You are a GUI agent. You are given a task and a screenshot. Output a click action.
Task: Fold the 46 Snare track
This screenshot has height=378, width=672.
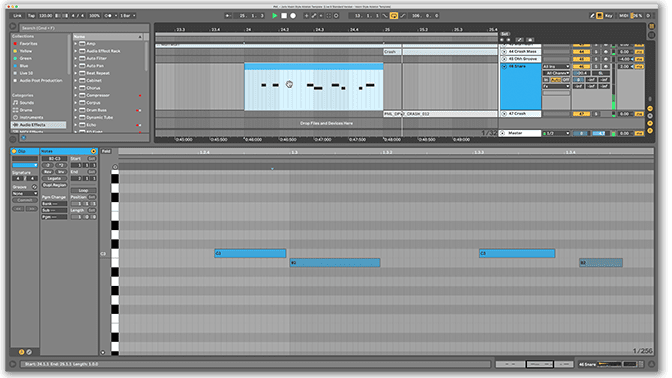coord(504,66)
